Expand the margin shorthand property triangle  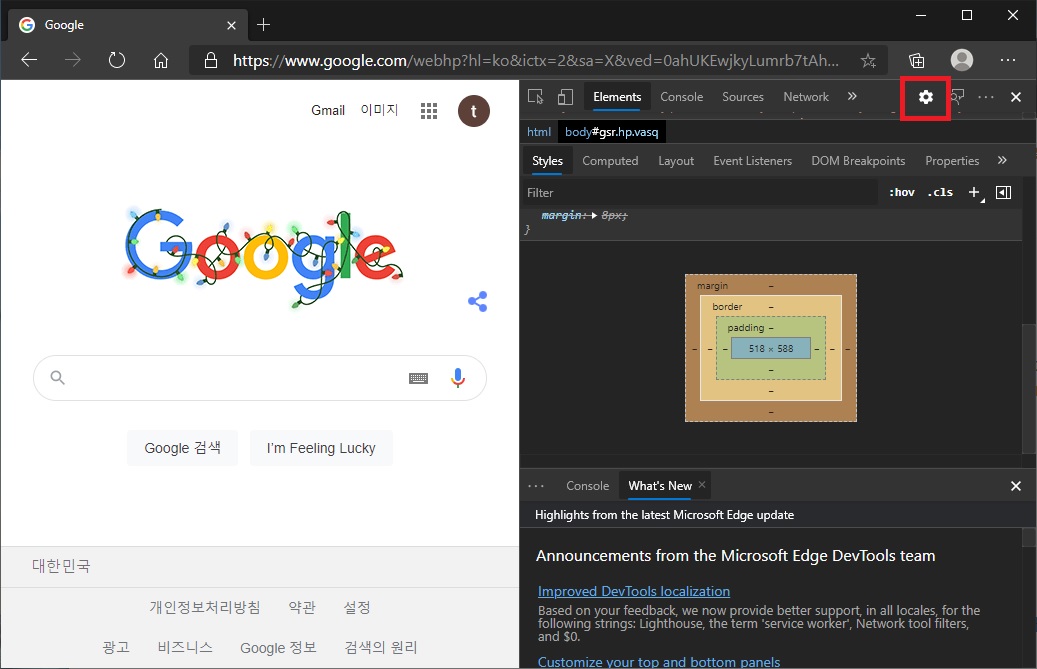click(594, 216)
